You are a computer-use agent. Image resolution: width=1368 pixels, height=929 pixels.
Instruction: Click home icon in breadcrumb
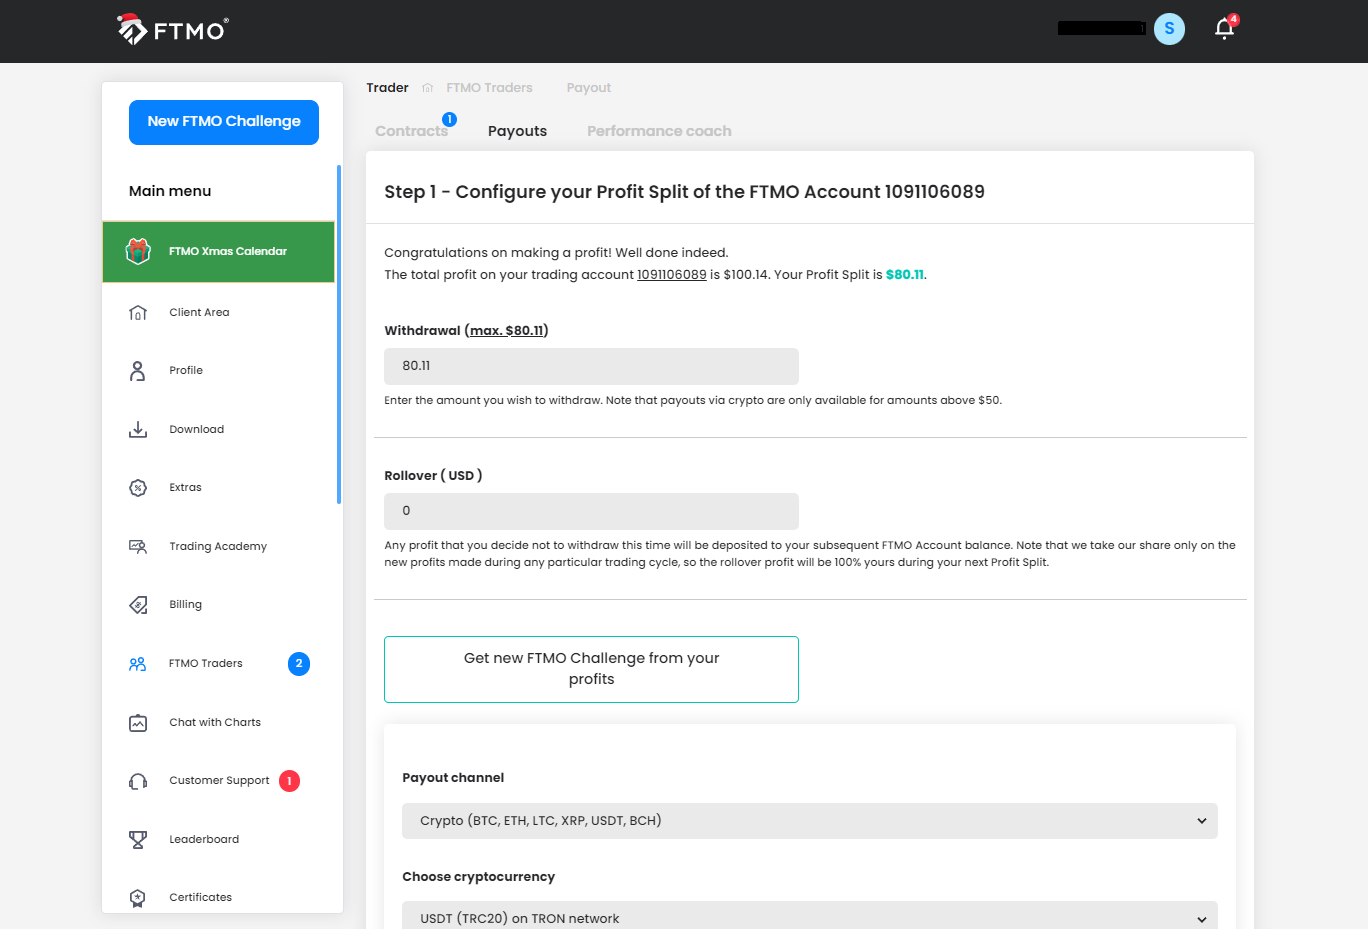pos(428,88)
